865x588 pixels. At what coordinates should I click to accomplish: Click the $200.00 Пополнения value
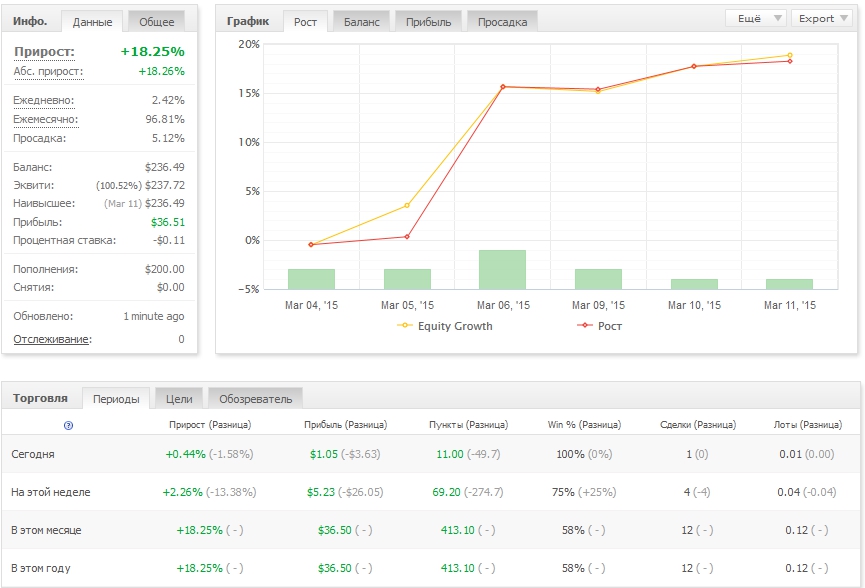(x=164, y=269)
